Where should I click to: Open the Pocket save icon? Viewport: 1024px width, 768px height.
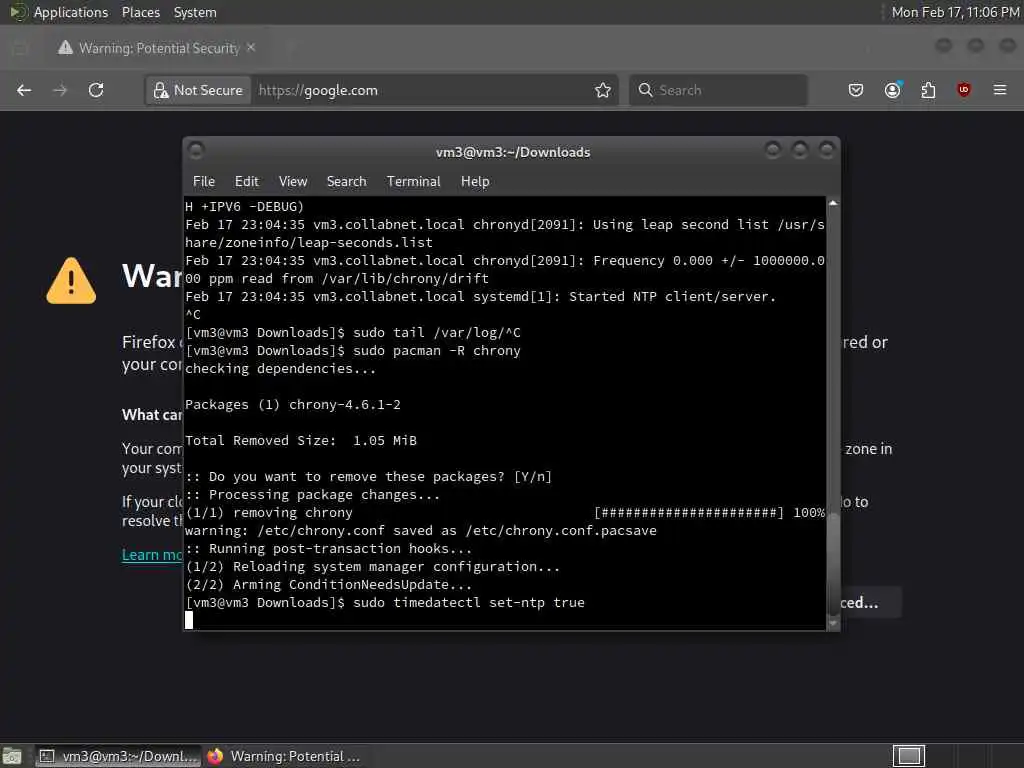point(856,90)
